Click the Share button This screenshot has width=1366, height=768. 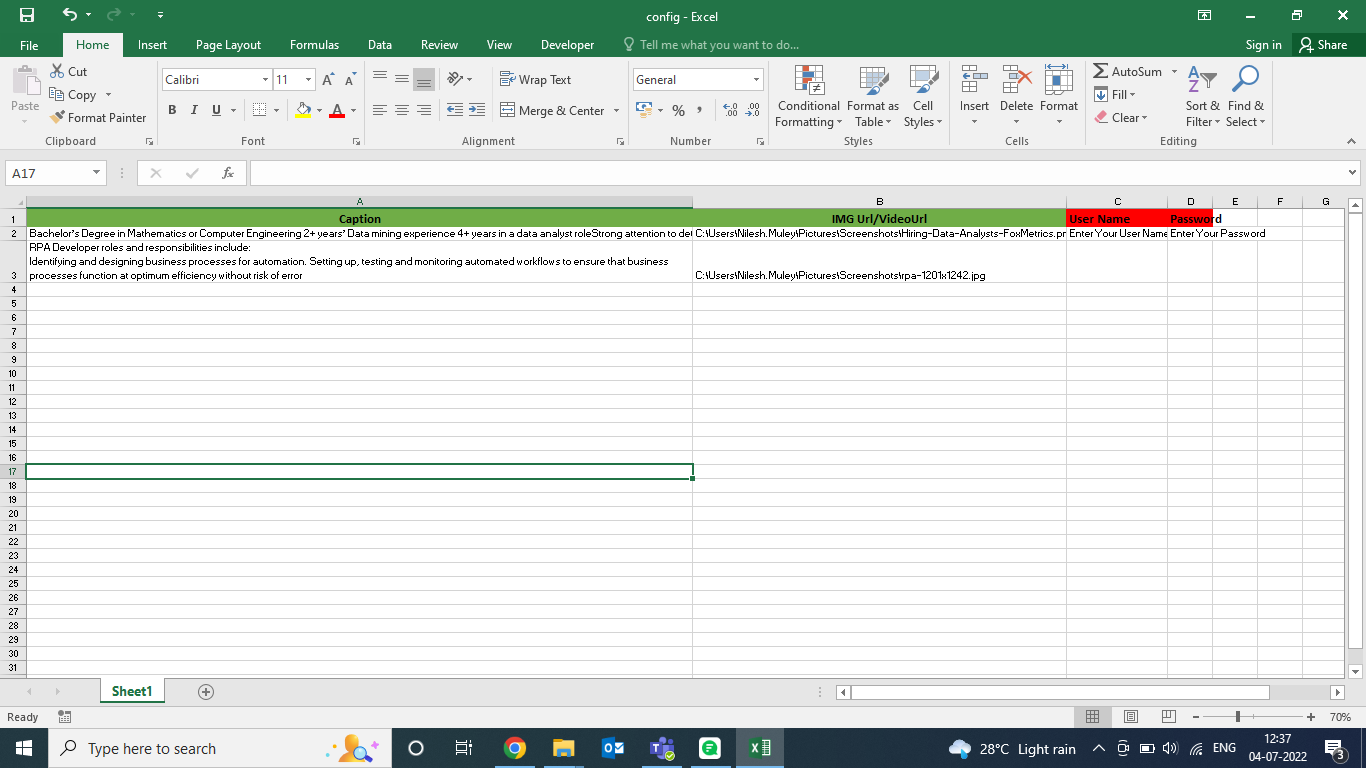1322,45
